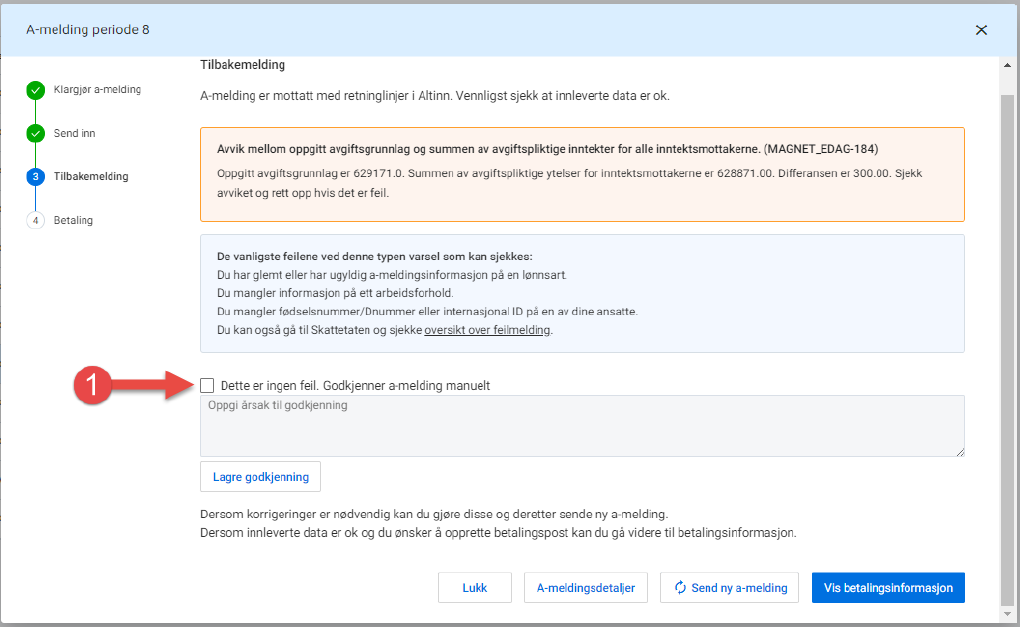1020x627 pixels.
Task: Click the green checkmark beside Send inn
Action: [36, 133]
